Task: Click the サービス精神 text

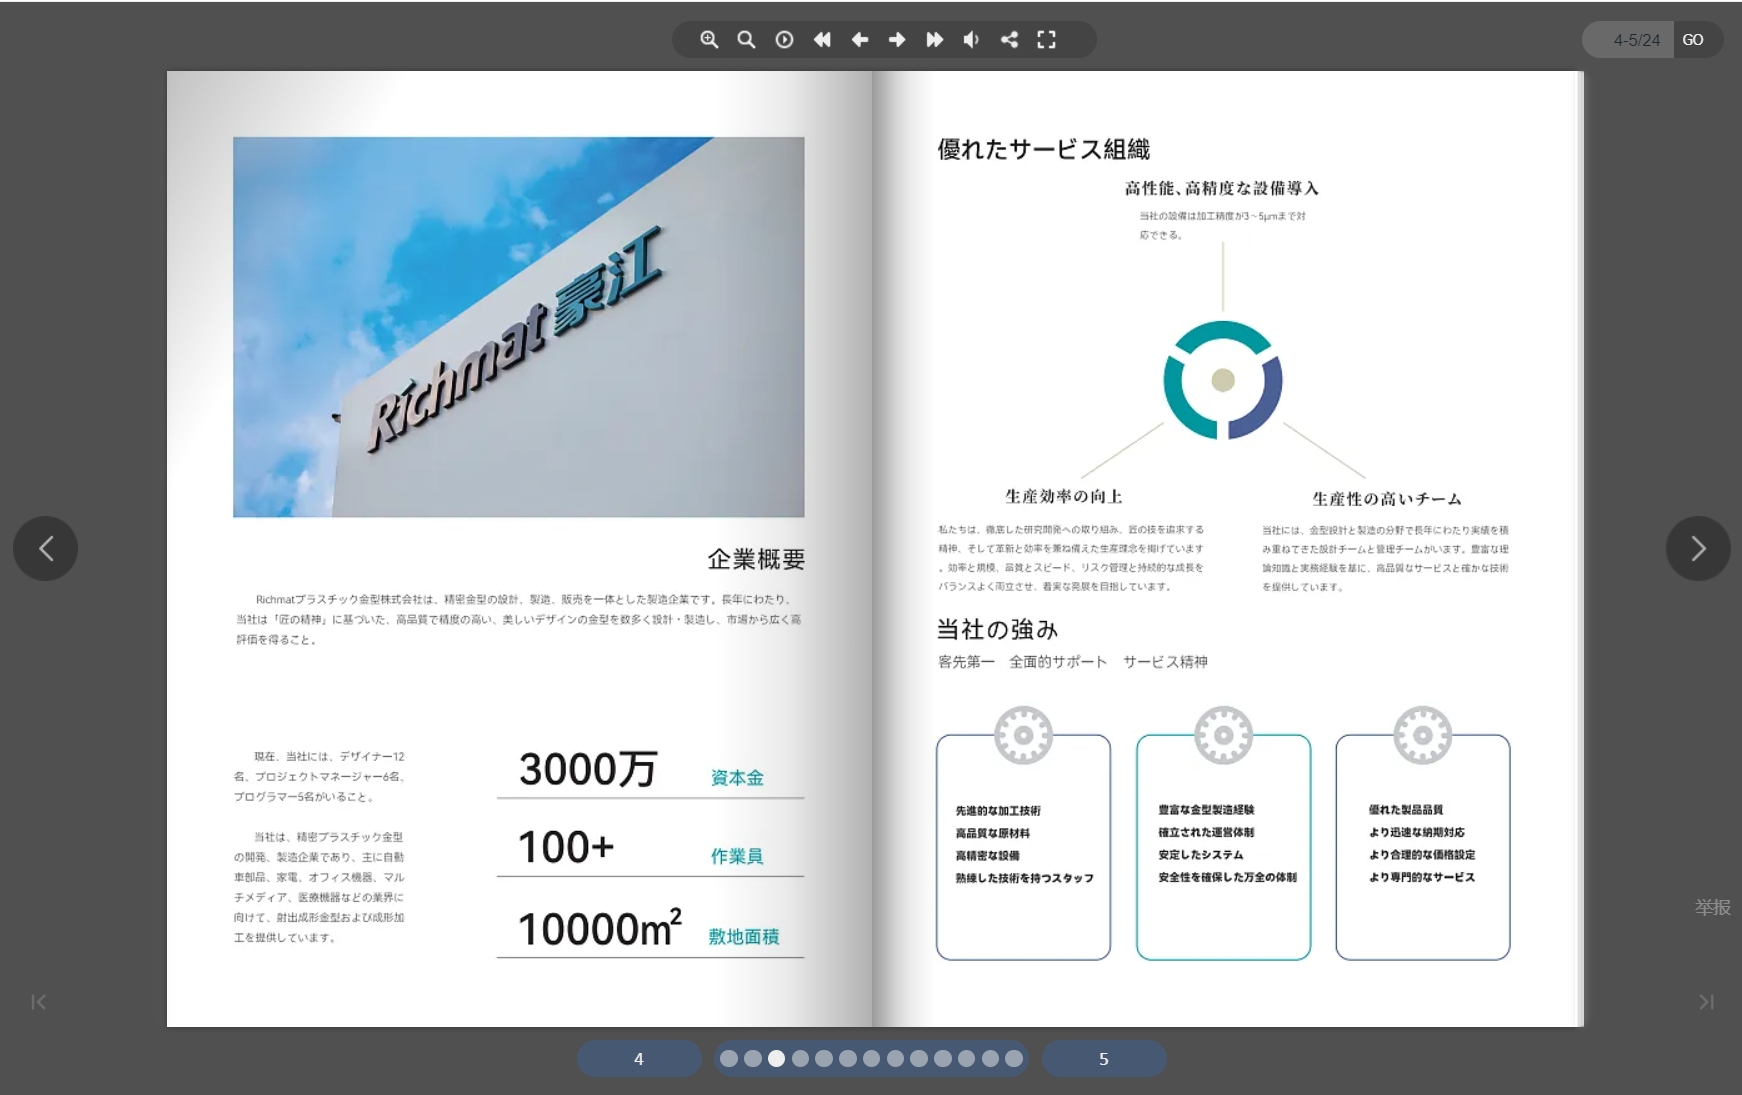Action: click(1165, 662)
